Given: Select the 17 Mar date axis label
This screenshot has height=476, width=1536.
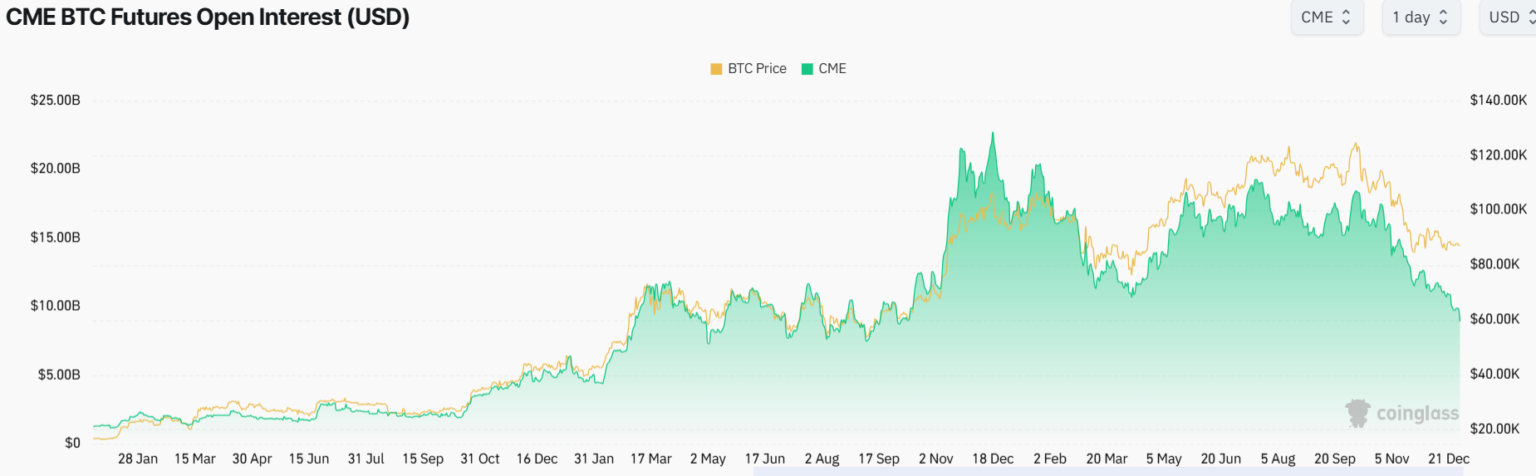Looking at the screenshot, I should 651,459.
